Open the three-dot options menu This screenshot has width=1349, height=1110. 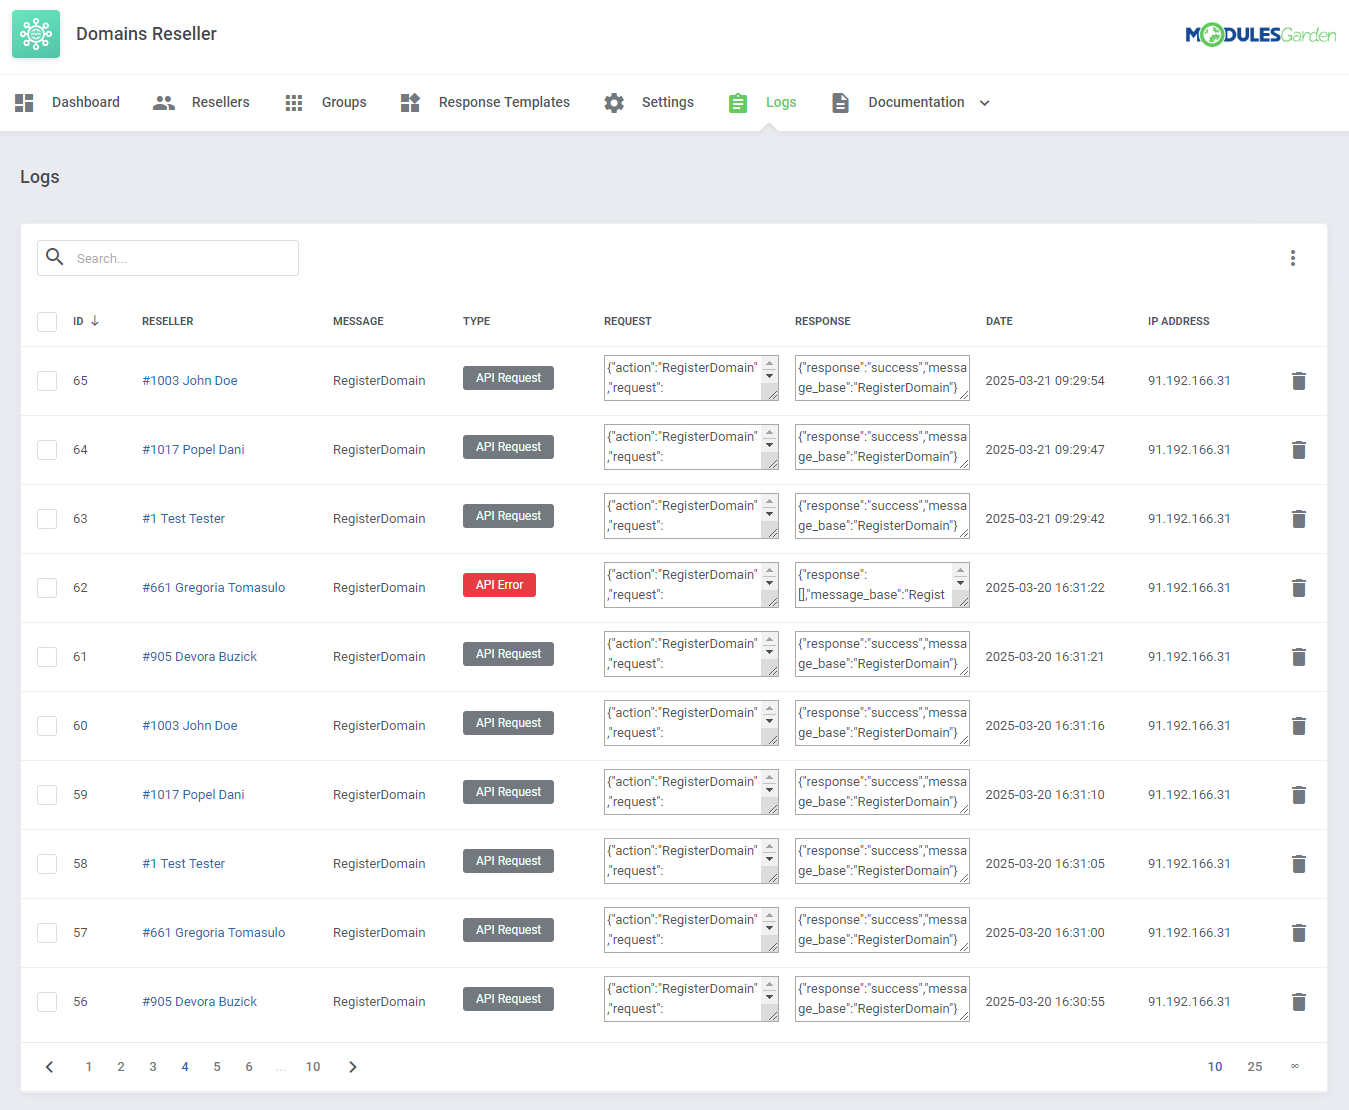1293,257
